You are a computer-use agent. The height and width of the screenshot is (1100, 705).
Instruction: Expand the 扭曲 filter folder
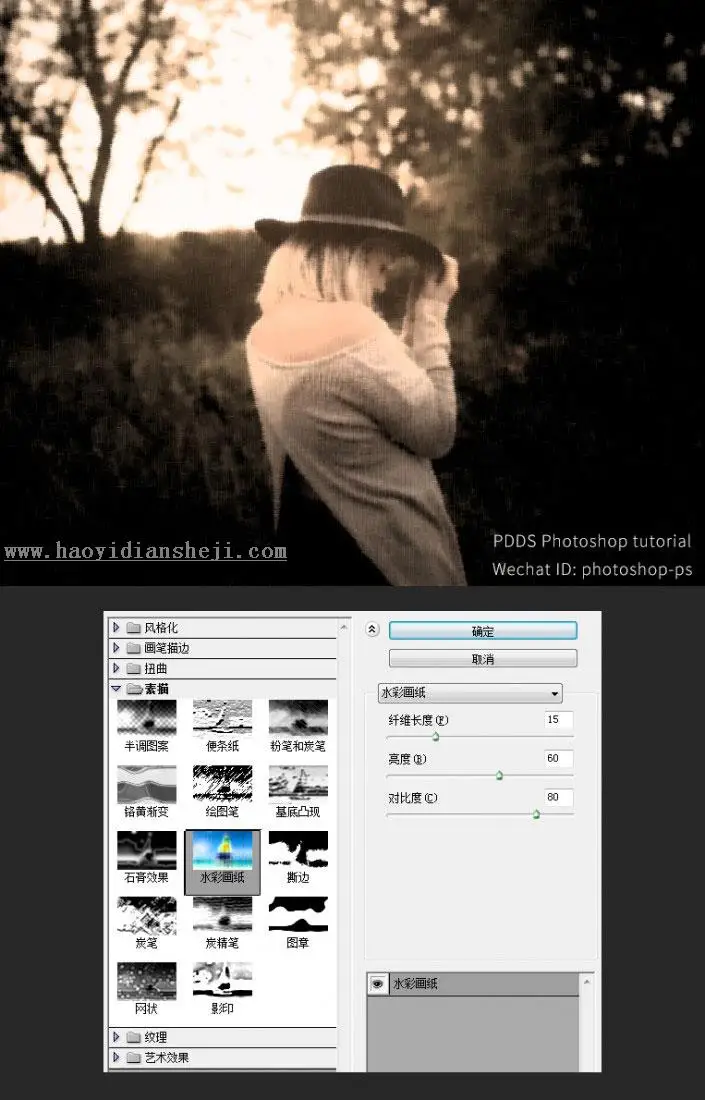116,668
